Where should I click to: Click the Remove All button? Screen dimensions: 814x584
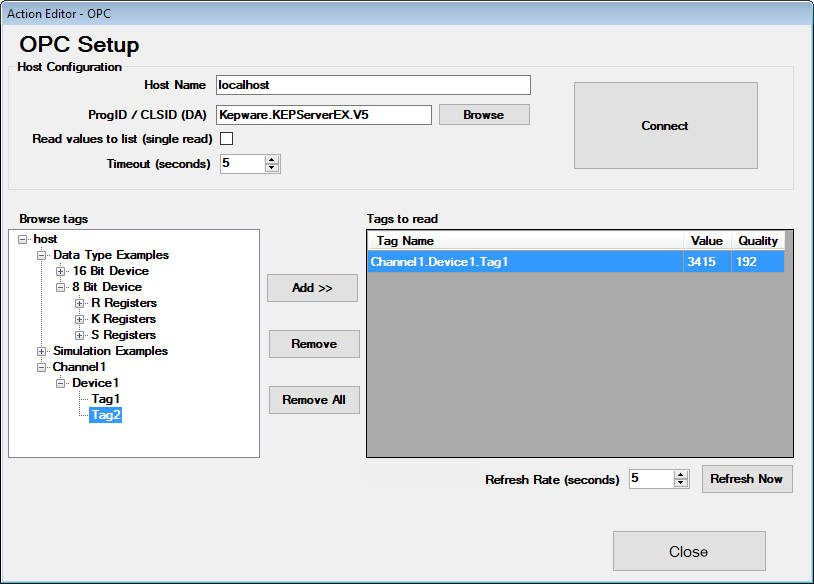point(314,400)
